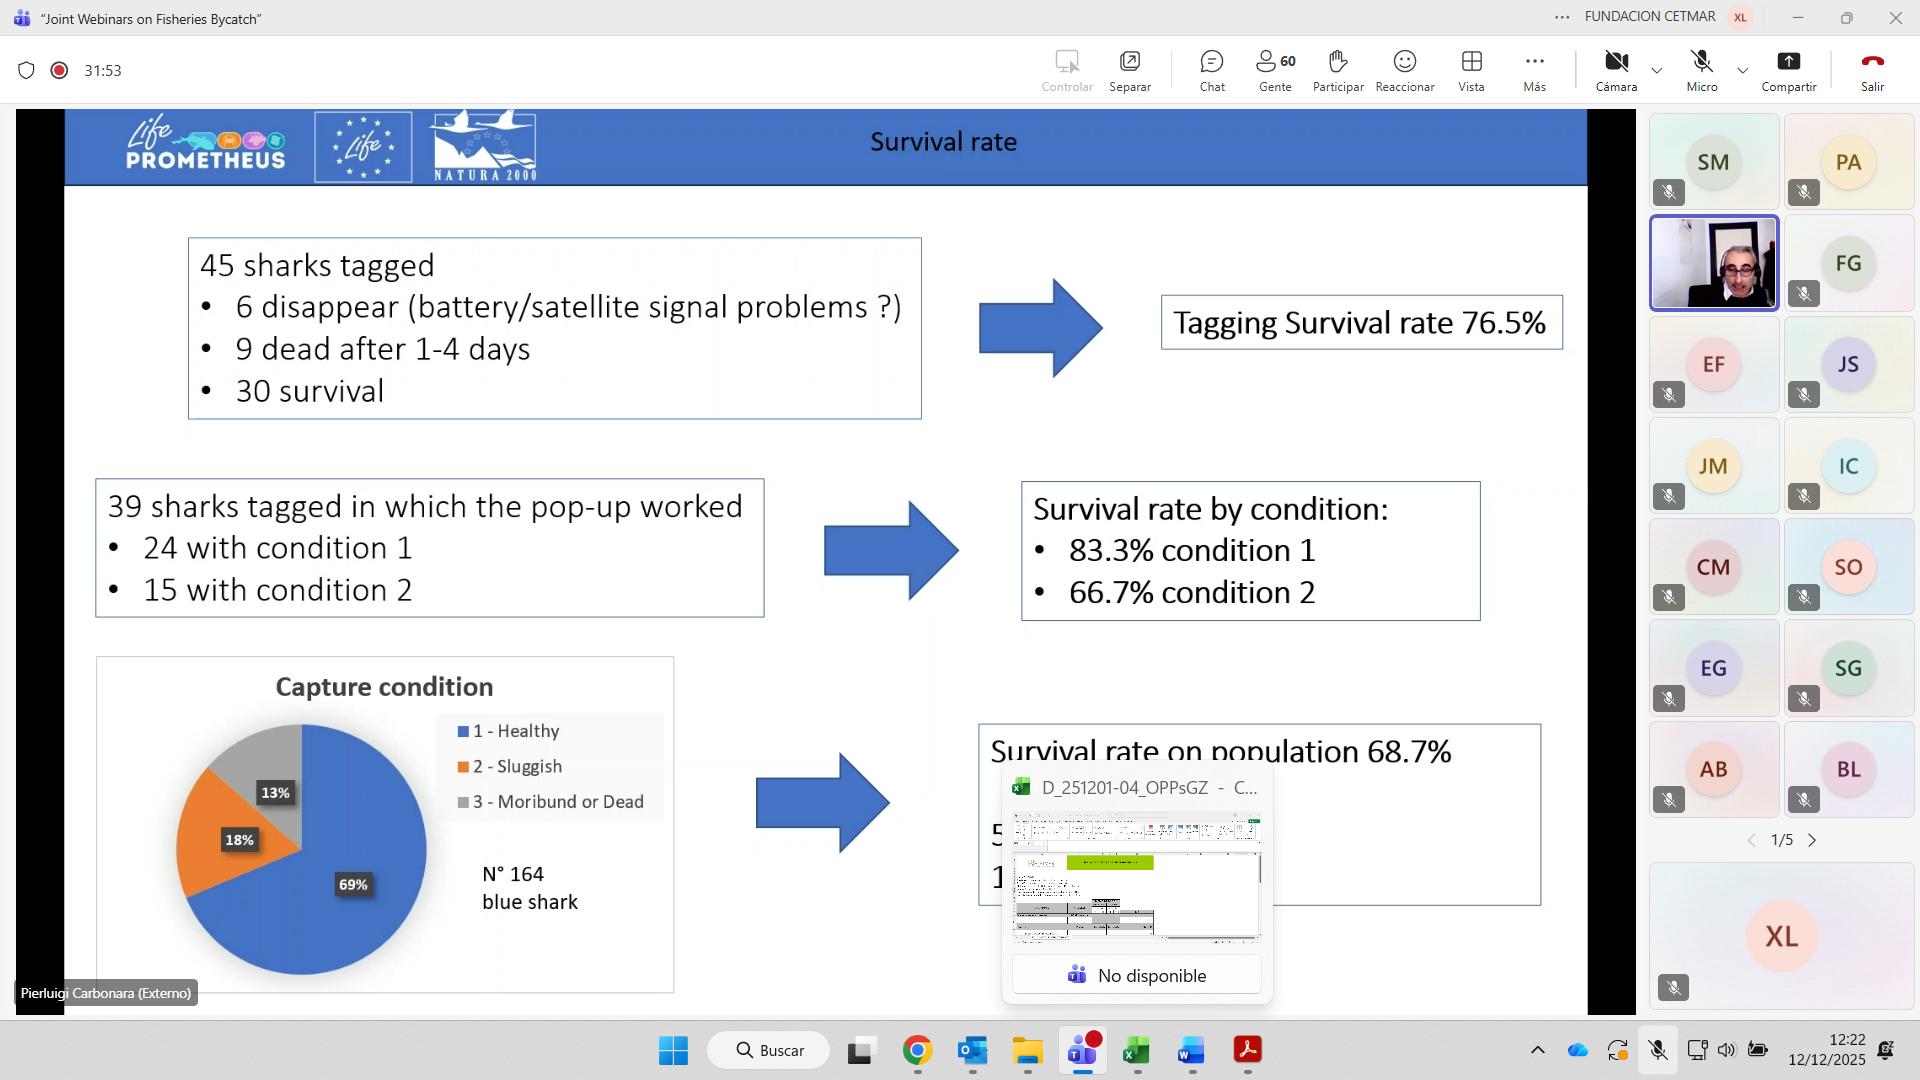Open the Más more options menu
The image size is (1920, 1080).
tap(1534, 70)
